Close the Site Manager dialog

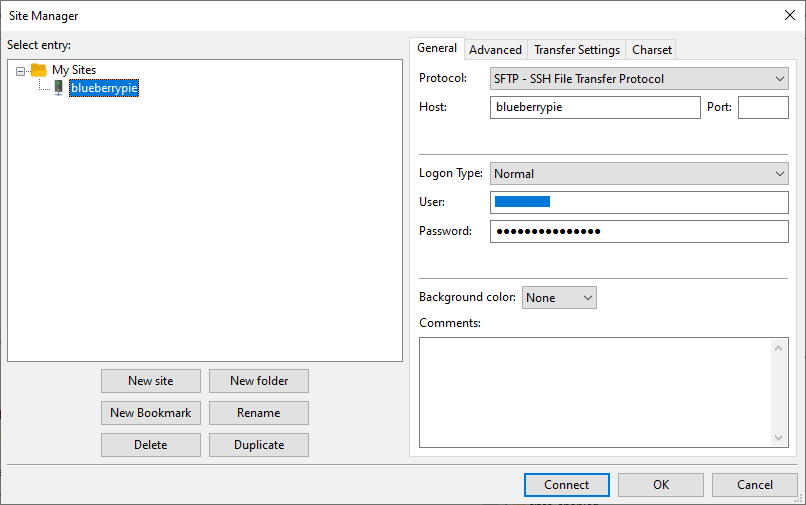coord(790,15)
